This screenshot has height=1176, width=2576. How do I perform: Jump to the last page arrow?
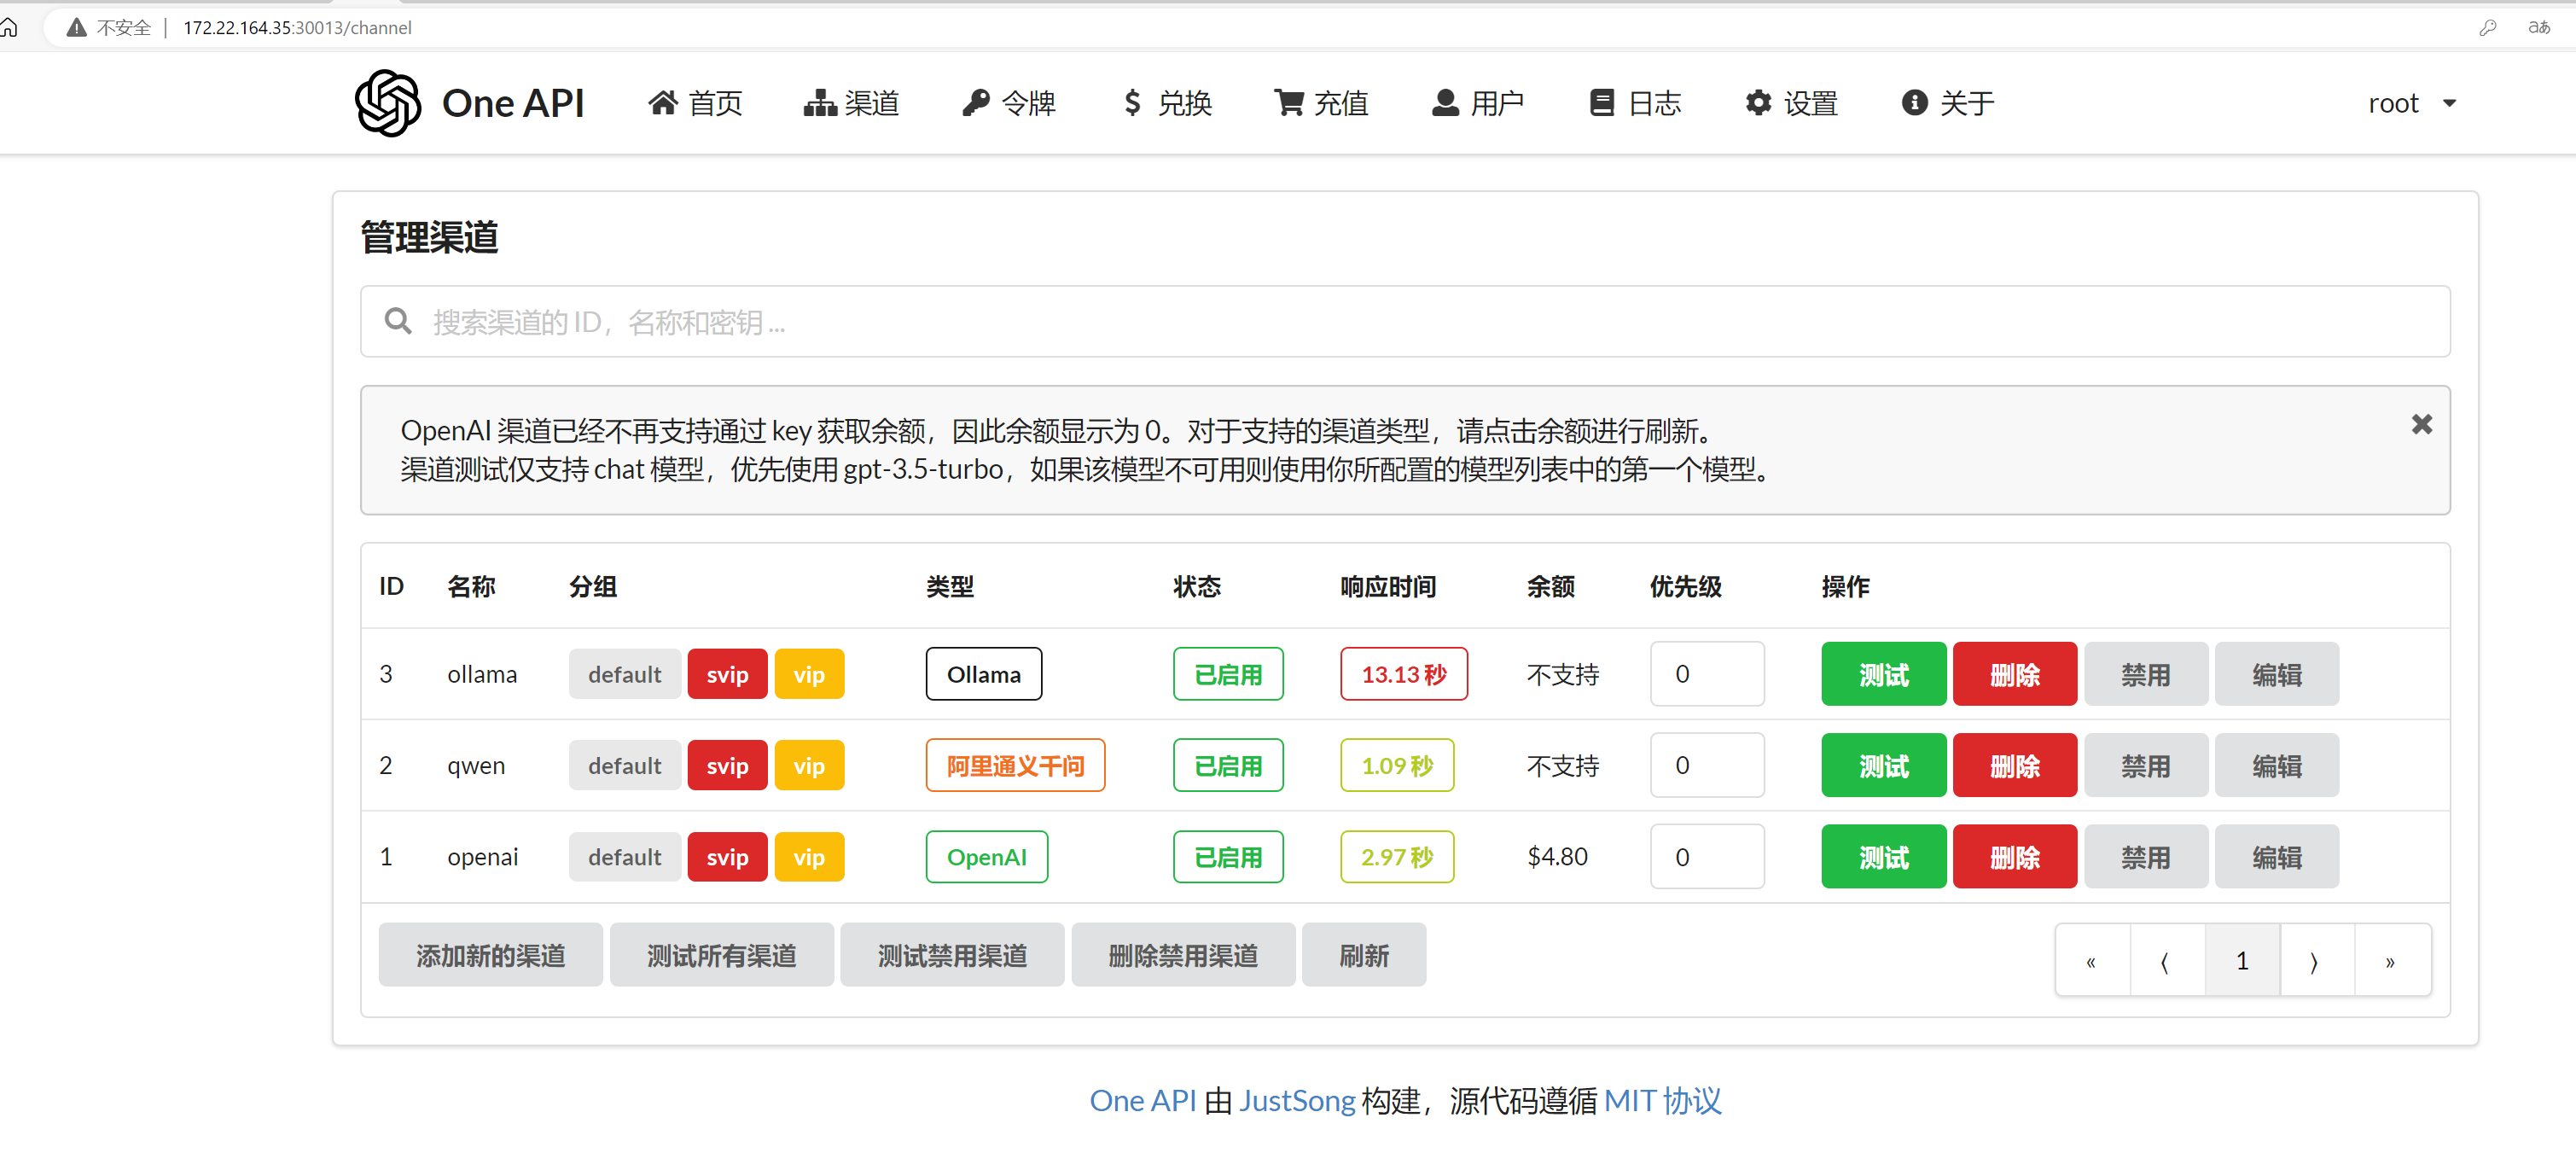coord(2390,961)
